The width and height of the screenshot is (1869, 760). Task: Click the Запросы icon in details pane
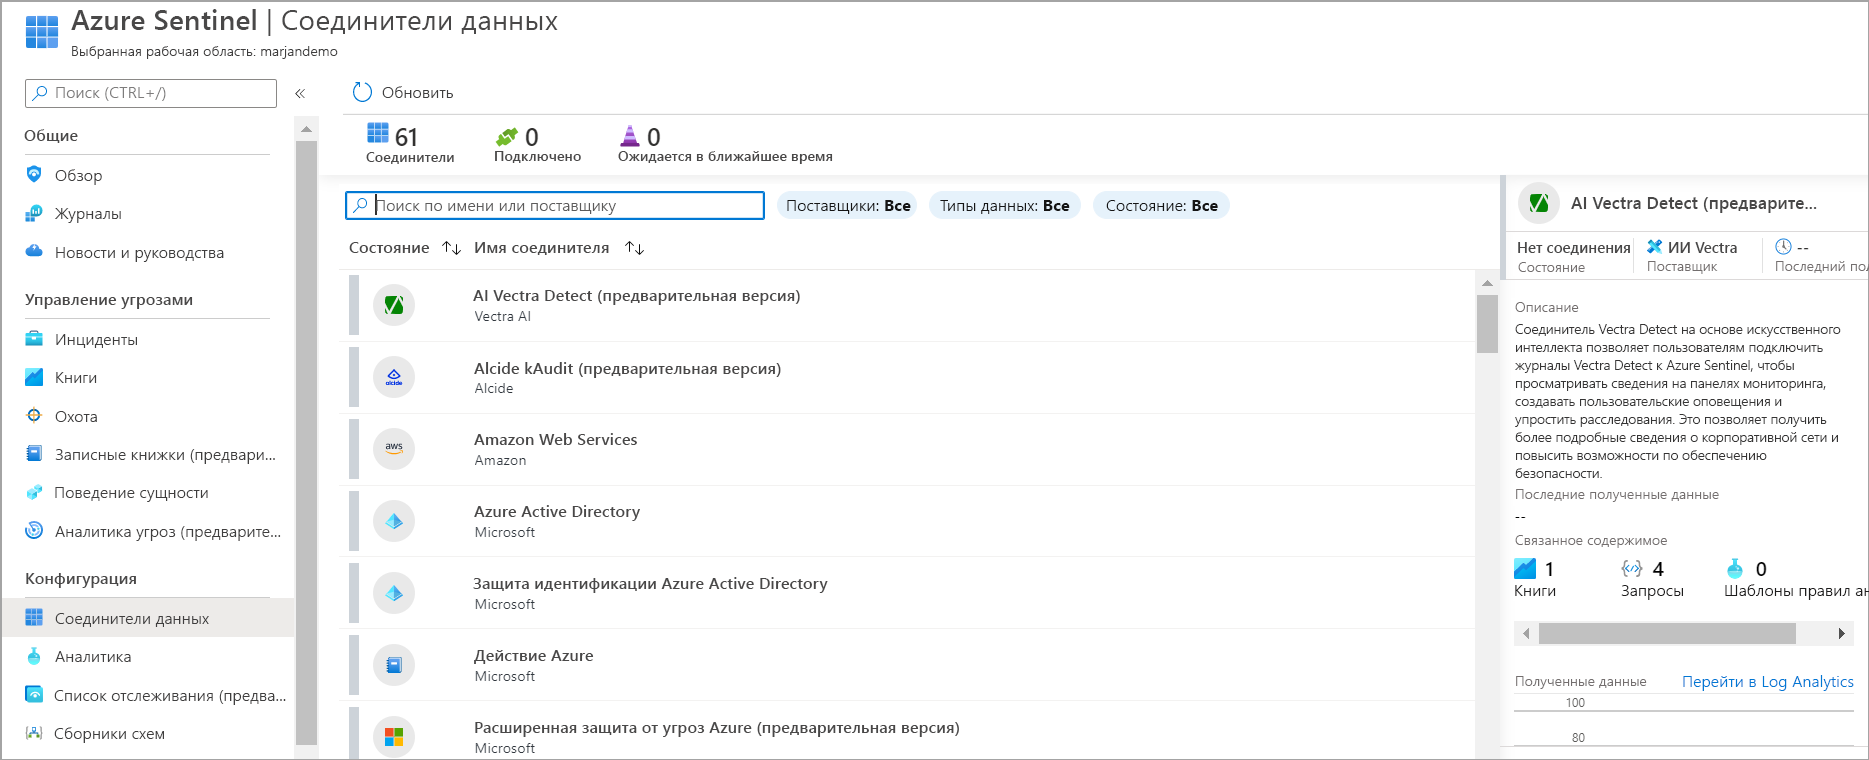pyautogui.click(x=1632, y=568)
